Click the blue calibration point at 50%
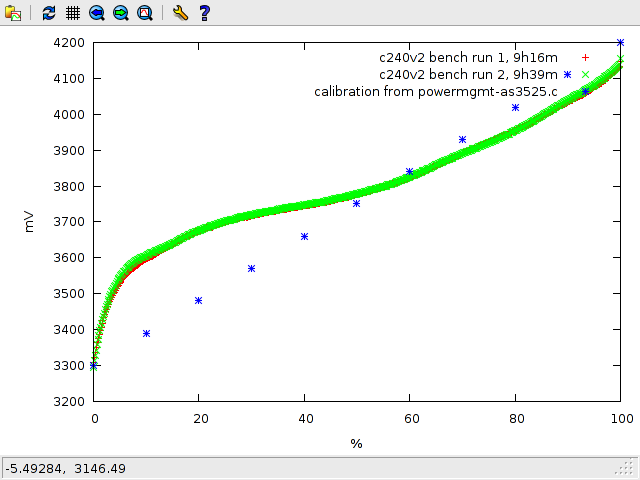The image size is (640, 480). pyautogui.click(x=356, y=203)
